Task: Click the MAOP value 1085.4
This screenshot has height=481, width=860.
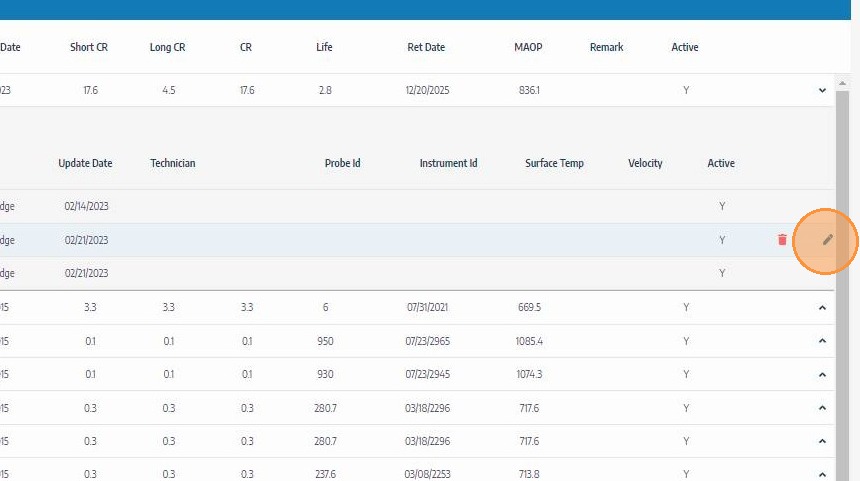Action: [529, 341]
